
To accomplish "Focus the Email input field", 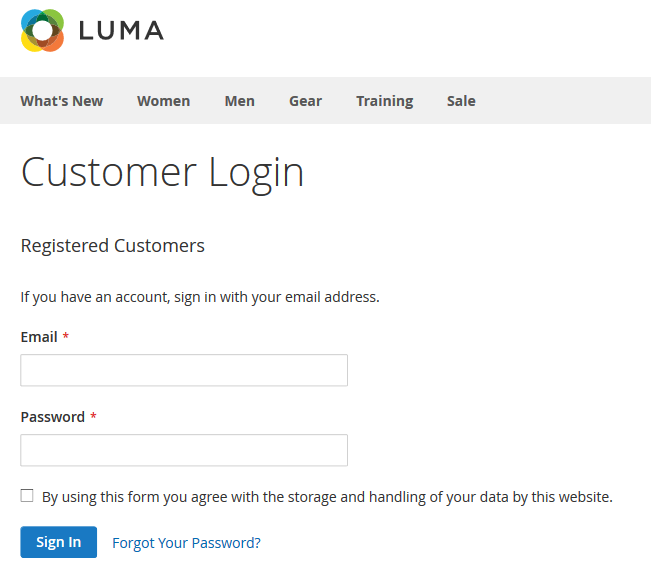I will (184, 370).
